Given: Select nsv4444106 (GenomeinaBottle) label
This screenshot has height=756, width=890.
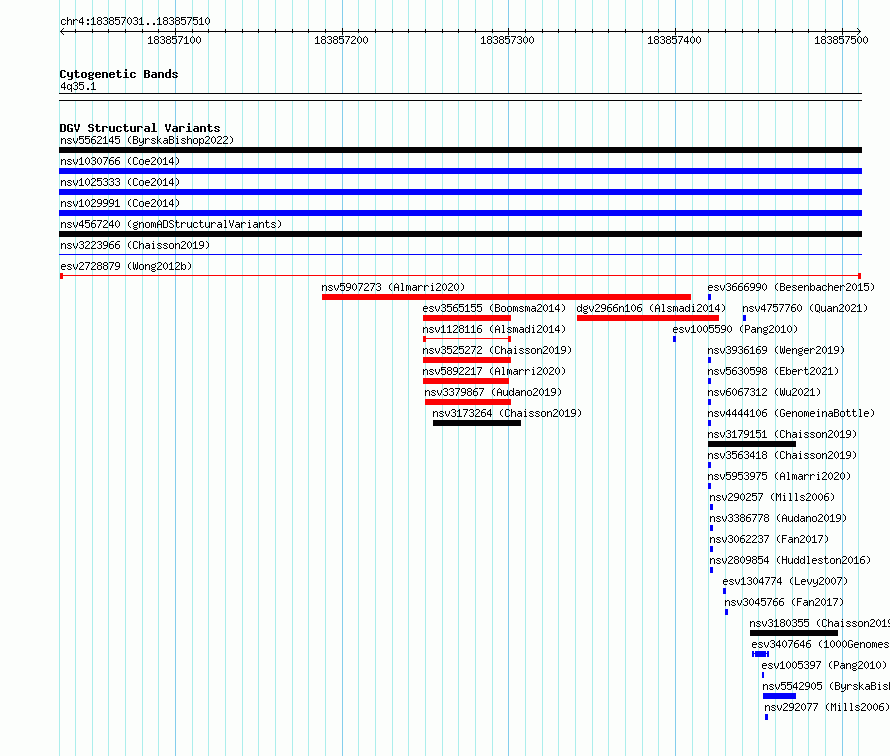Looking at the screenshot, I should 791,413.
